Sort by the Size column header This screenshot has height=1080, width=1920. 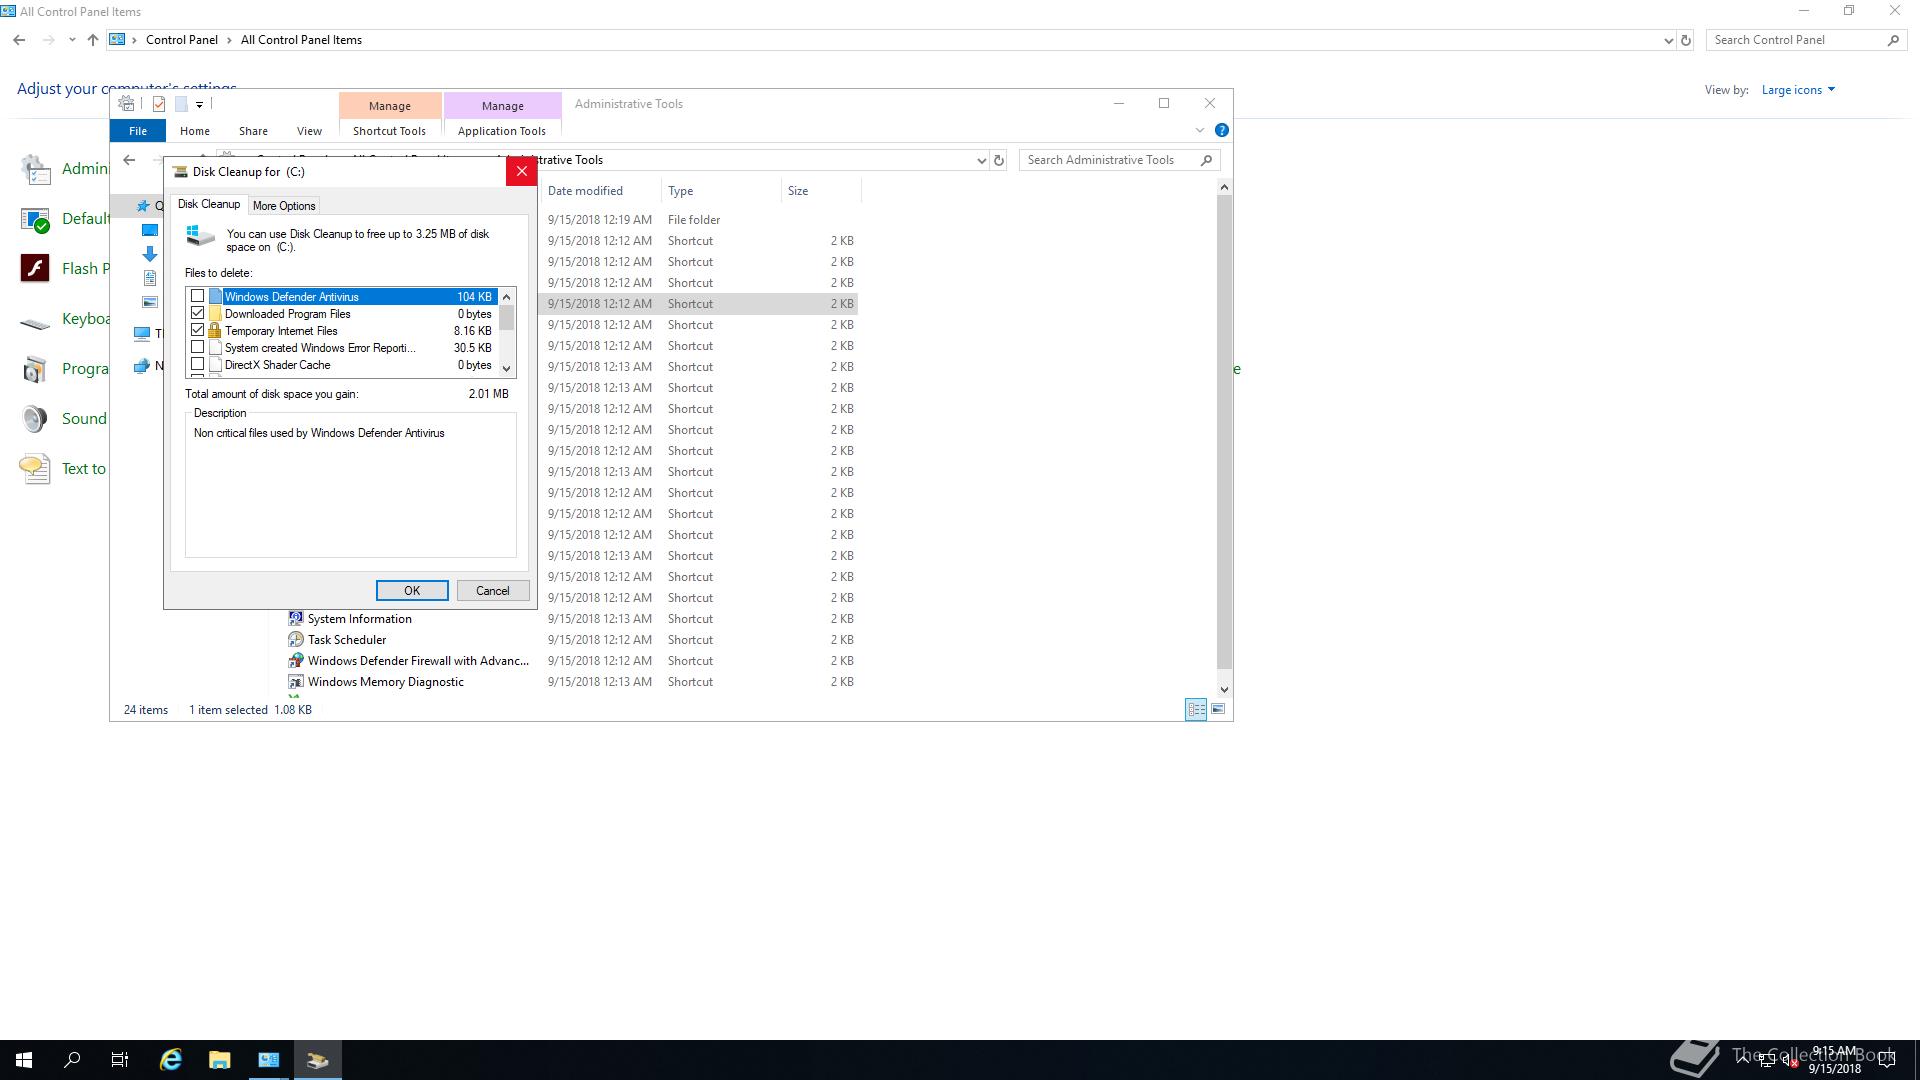click(x=820, y=191)
